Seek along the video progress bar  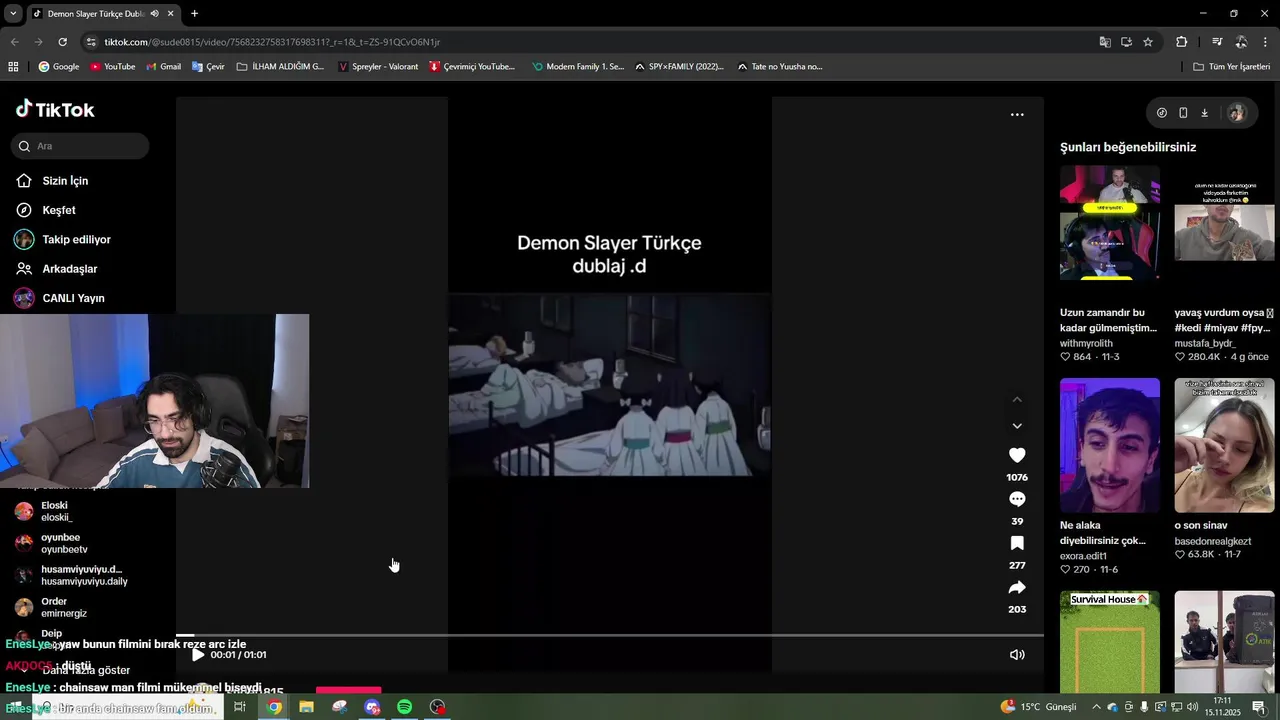[610, 635]
